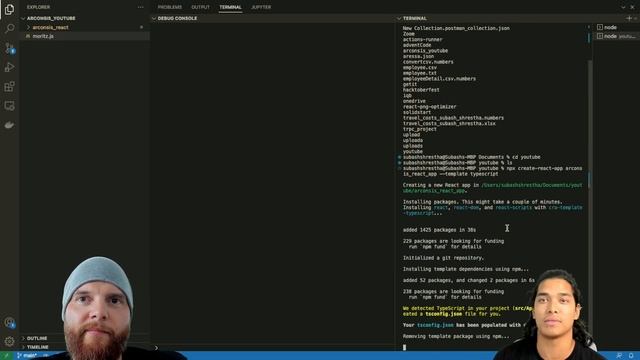Close the bottom panel with X icon

632,7
